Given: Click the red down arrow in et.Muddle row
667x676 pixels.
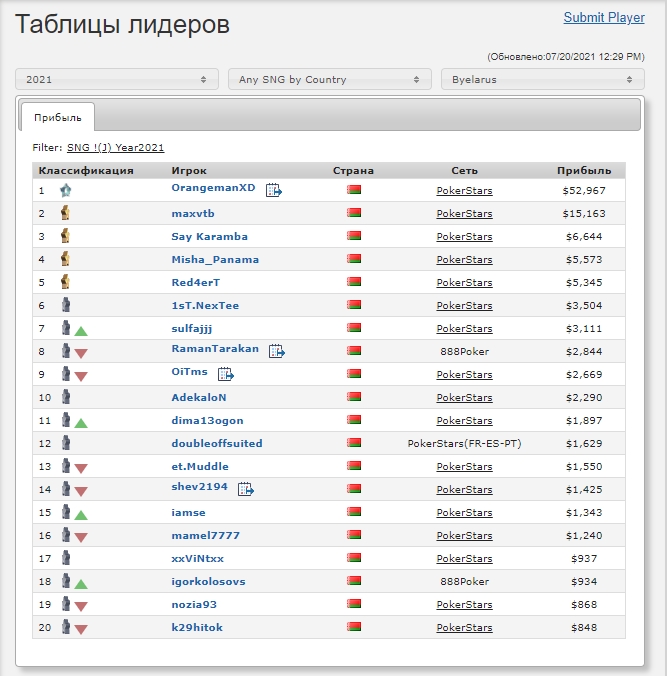Looking at the screenshot, I should (x=81, y=468).
